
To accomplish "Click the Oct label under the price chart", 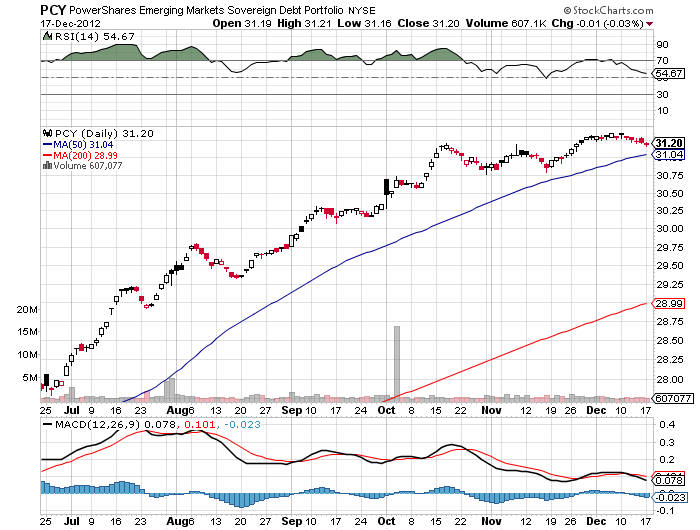I will [386, 410].
